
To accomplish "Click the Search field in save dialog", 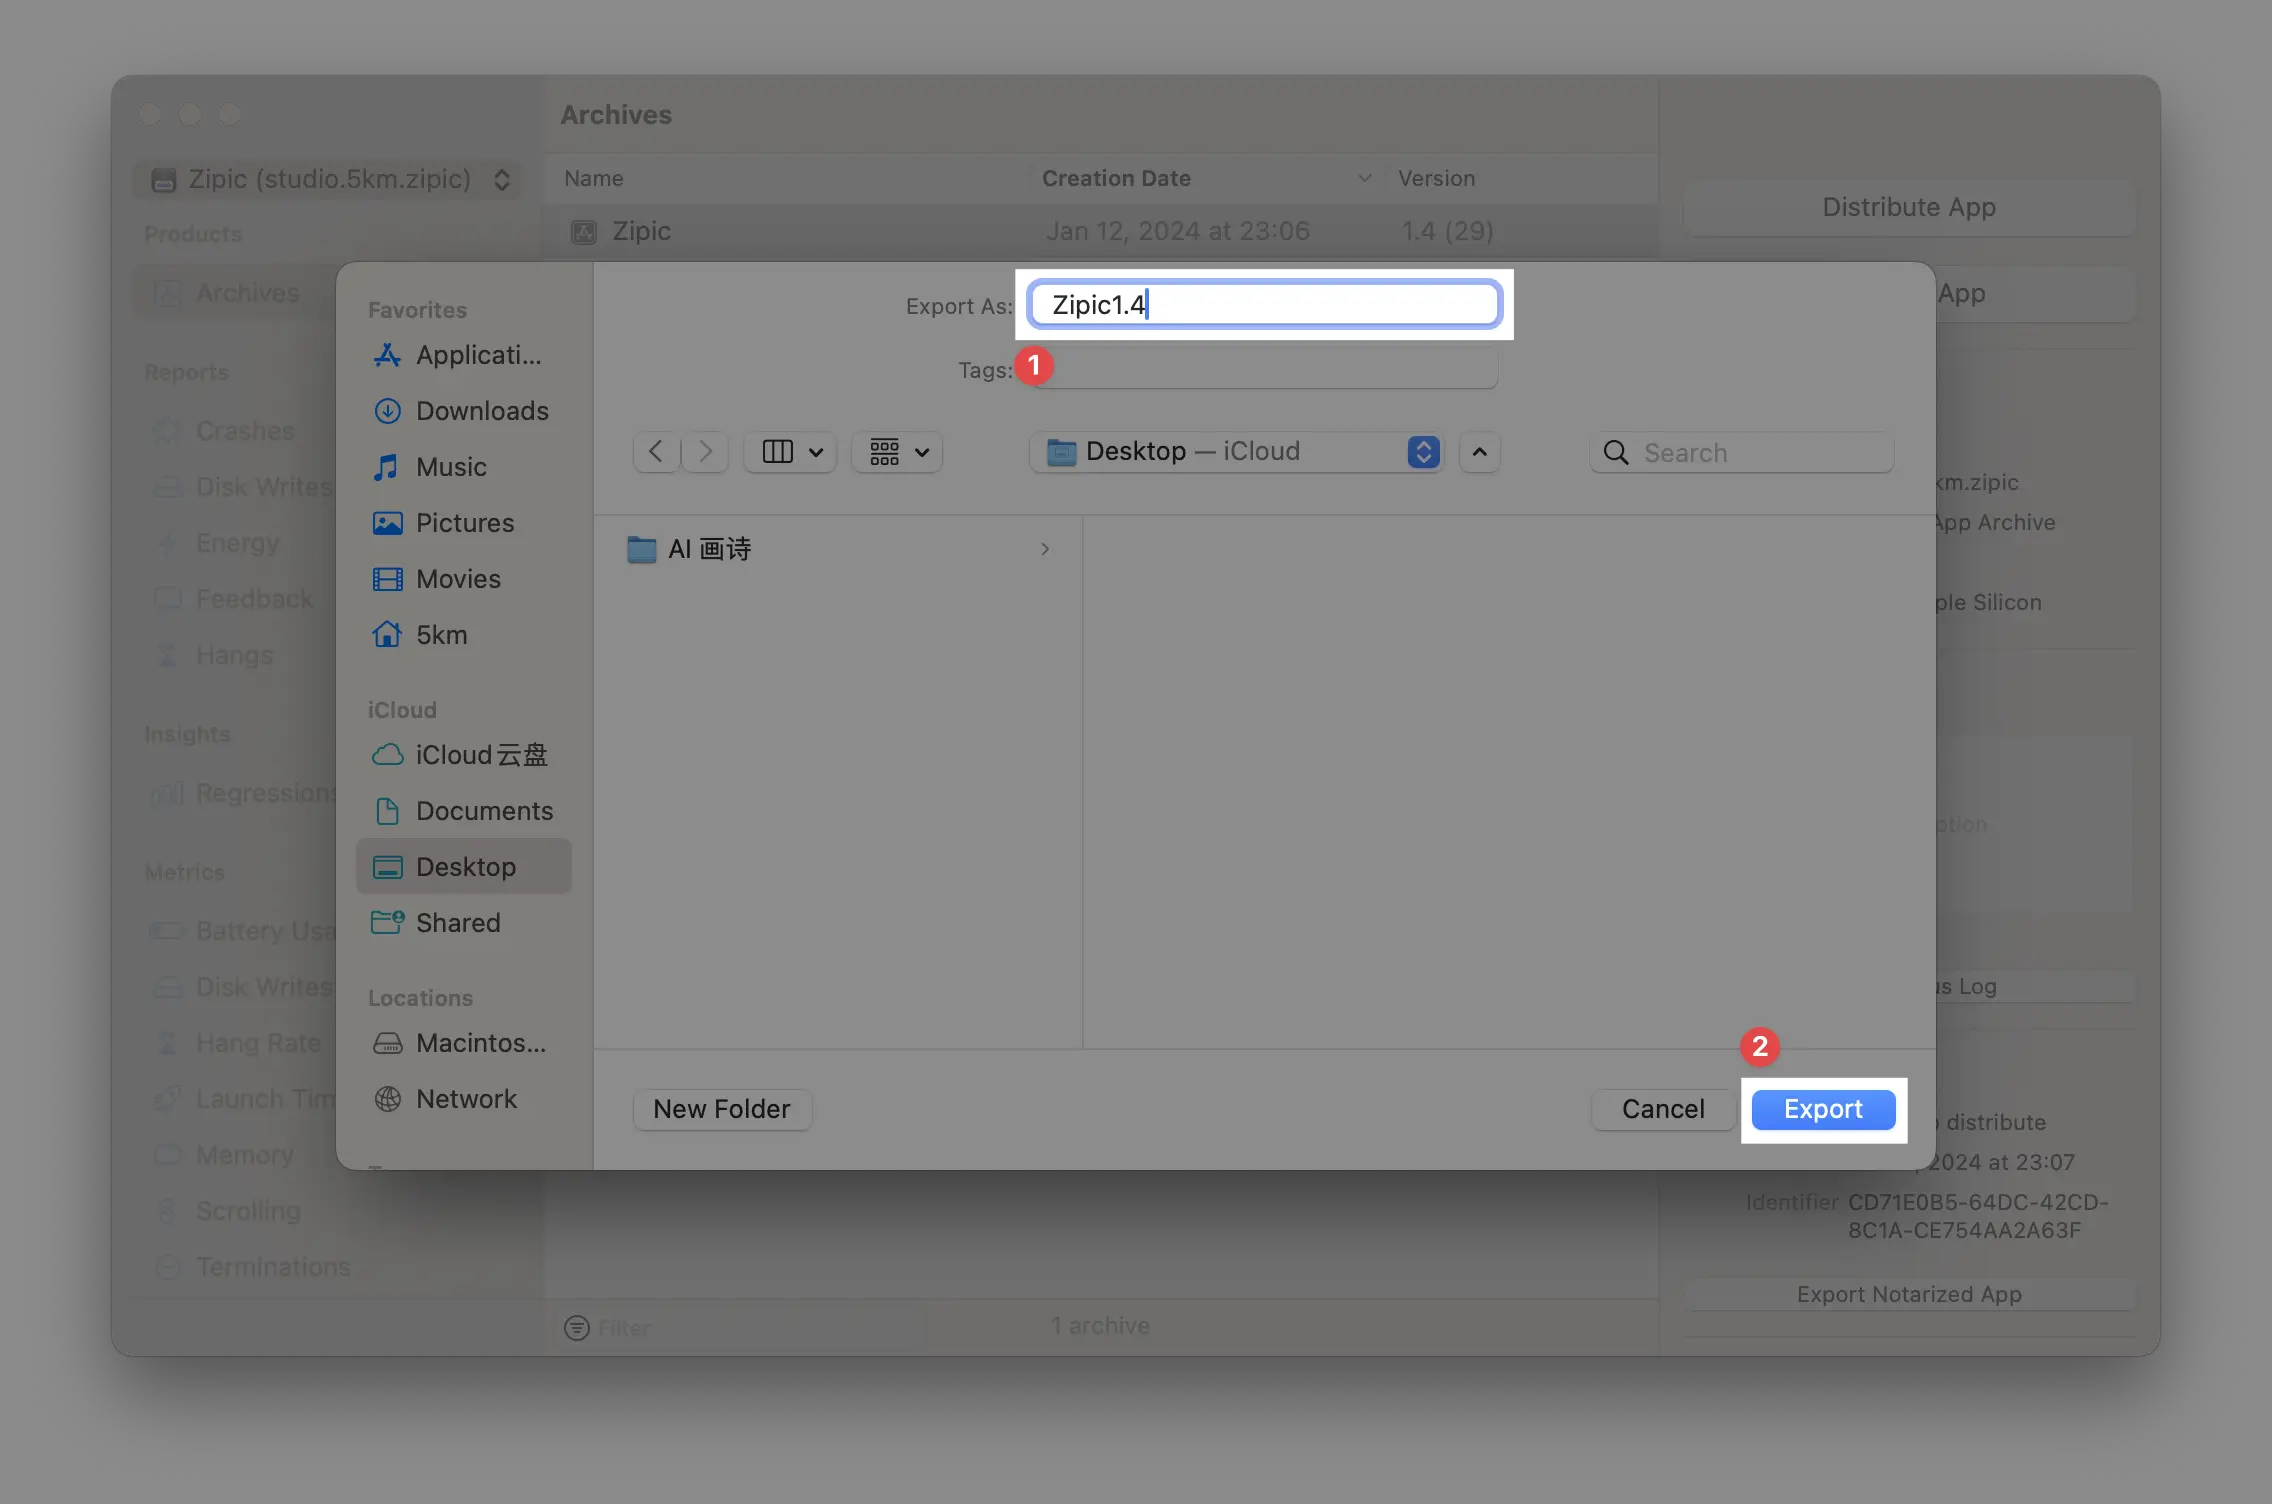I will (1741, 452).
